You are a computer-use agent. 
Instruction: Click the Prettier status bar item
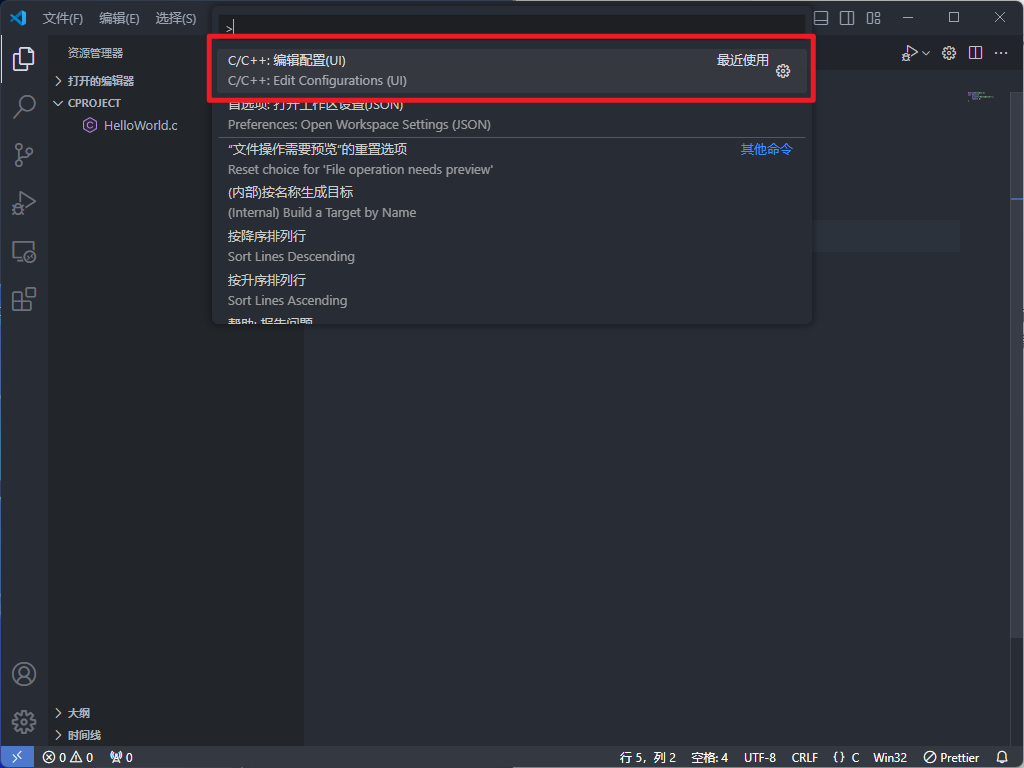(x=951, y=757)
